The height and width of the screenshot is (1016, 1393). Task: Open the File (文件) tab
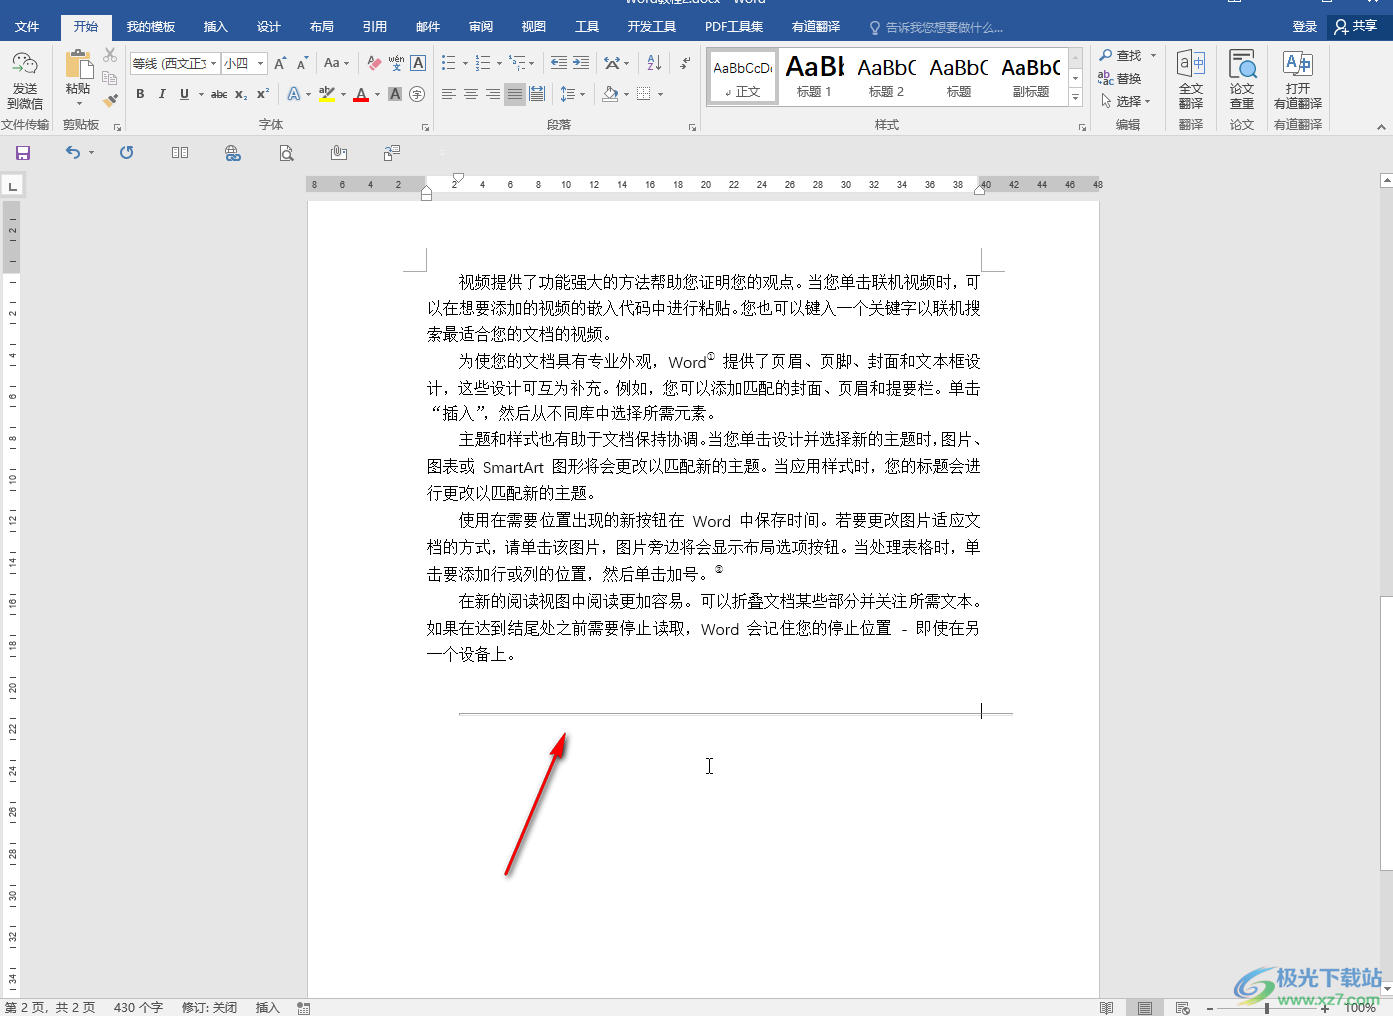point(27,27)
